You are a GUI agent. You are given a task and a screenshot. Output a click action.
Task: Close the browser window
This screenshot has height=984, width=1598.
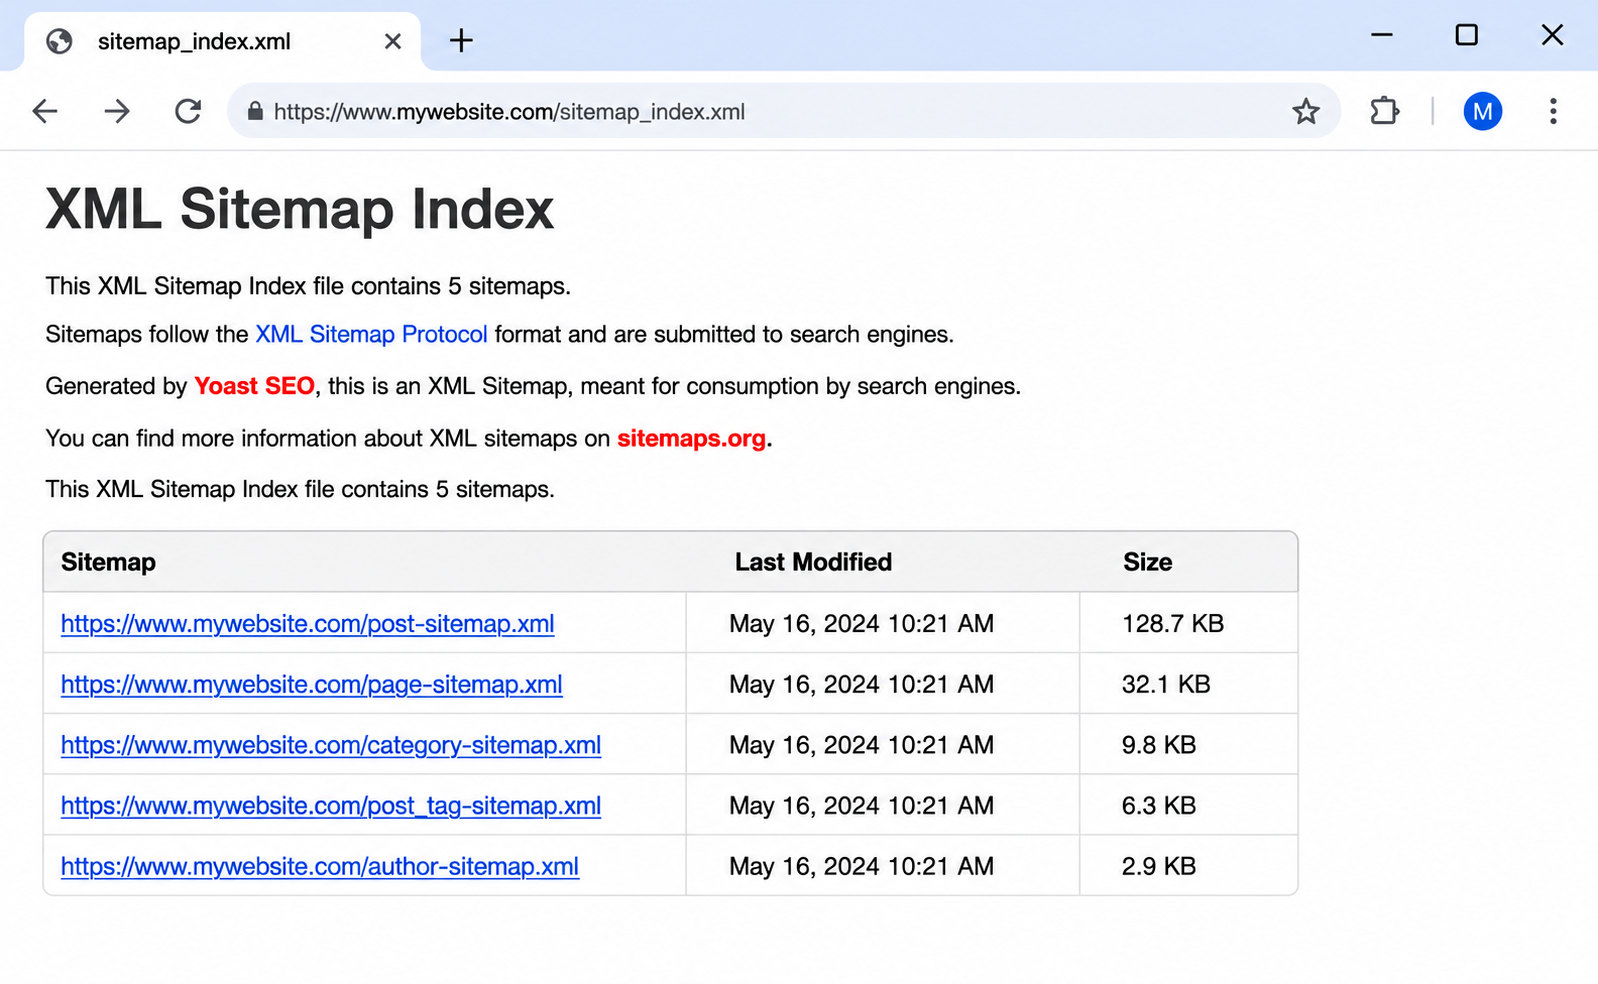[x=1552, y=35]
